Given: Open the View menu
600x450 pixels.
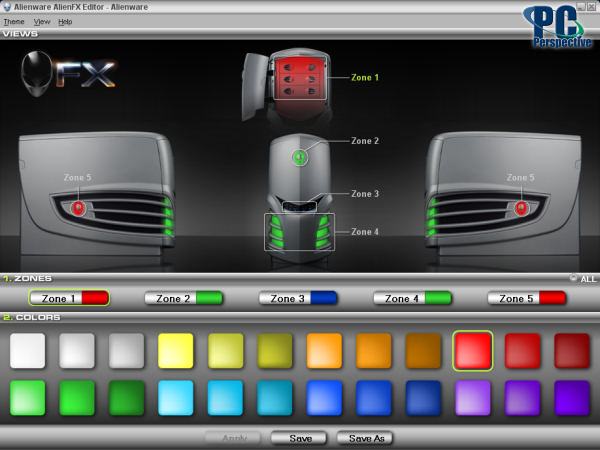Looking at the screenshot, I should coord(42,22).
